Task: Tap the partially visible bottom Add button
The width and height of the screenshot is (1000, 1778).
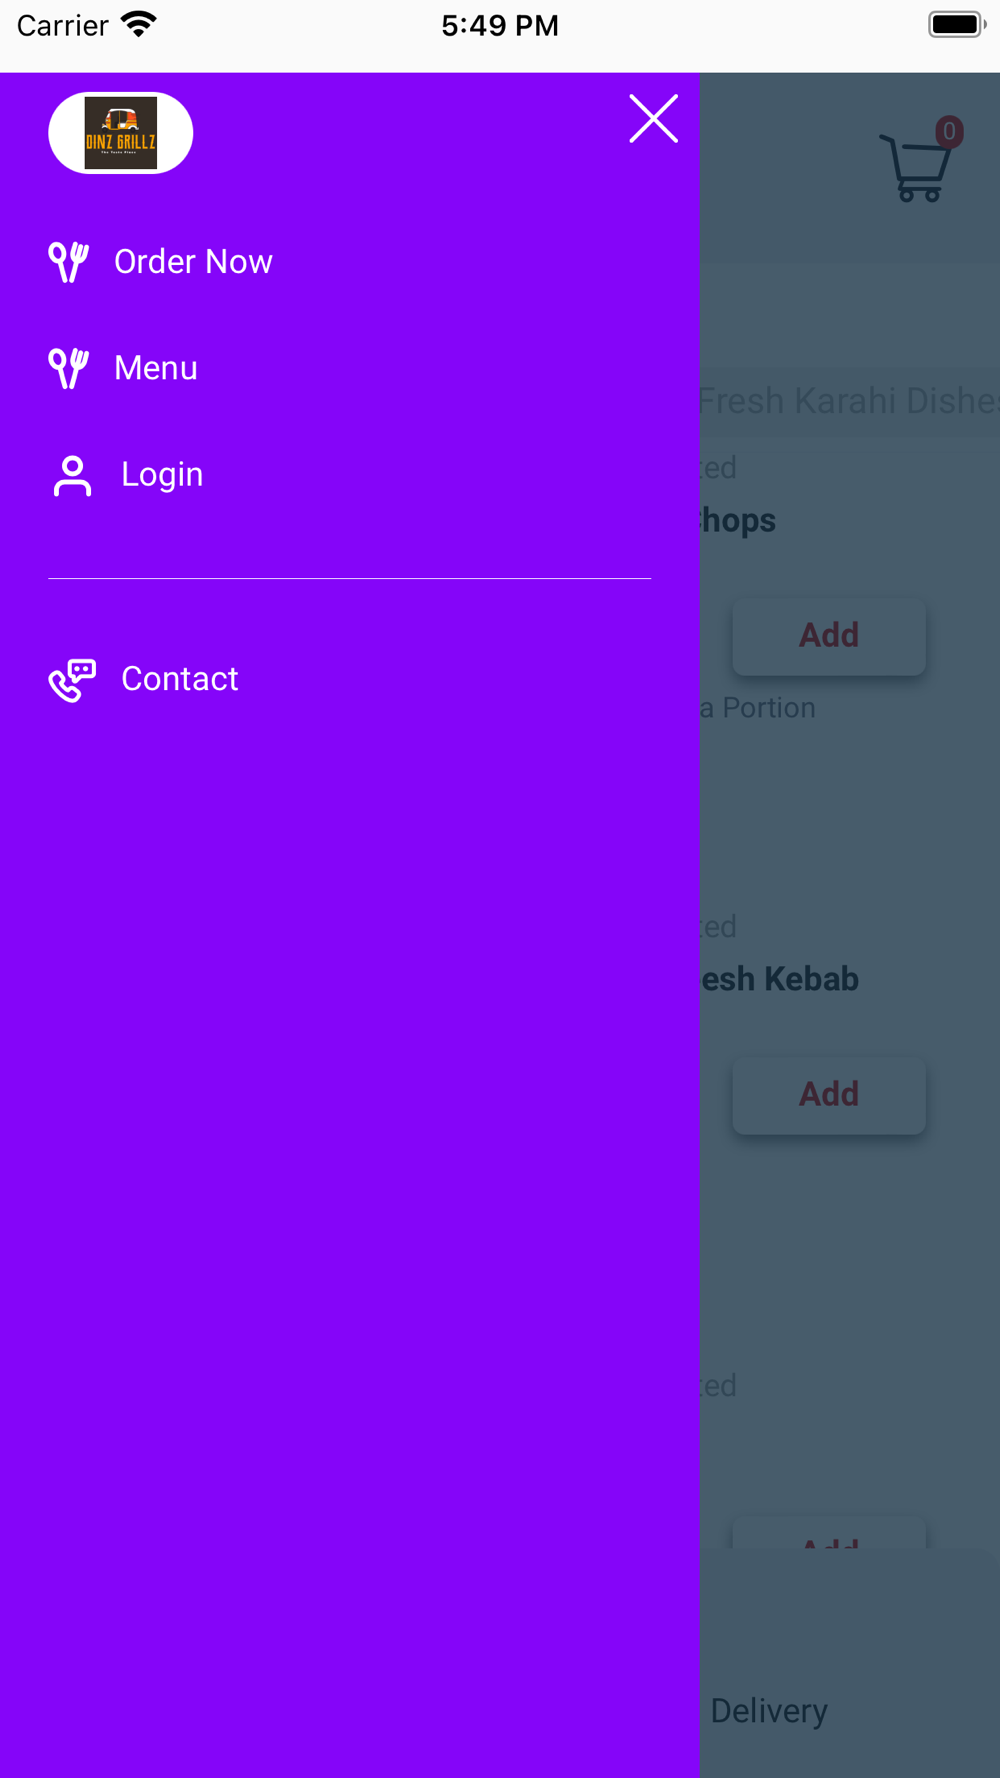Action: [829, 1534]
